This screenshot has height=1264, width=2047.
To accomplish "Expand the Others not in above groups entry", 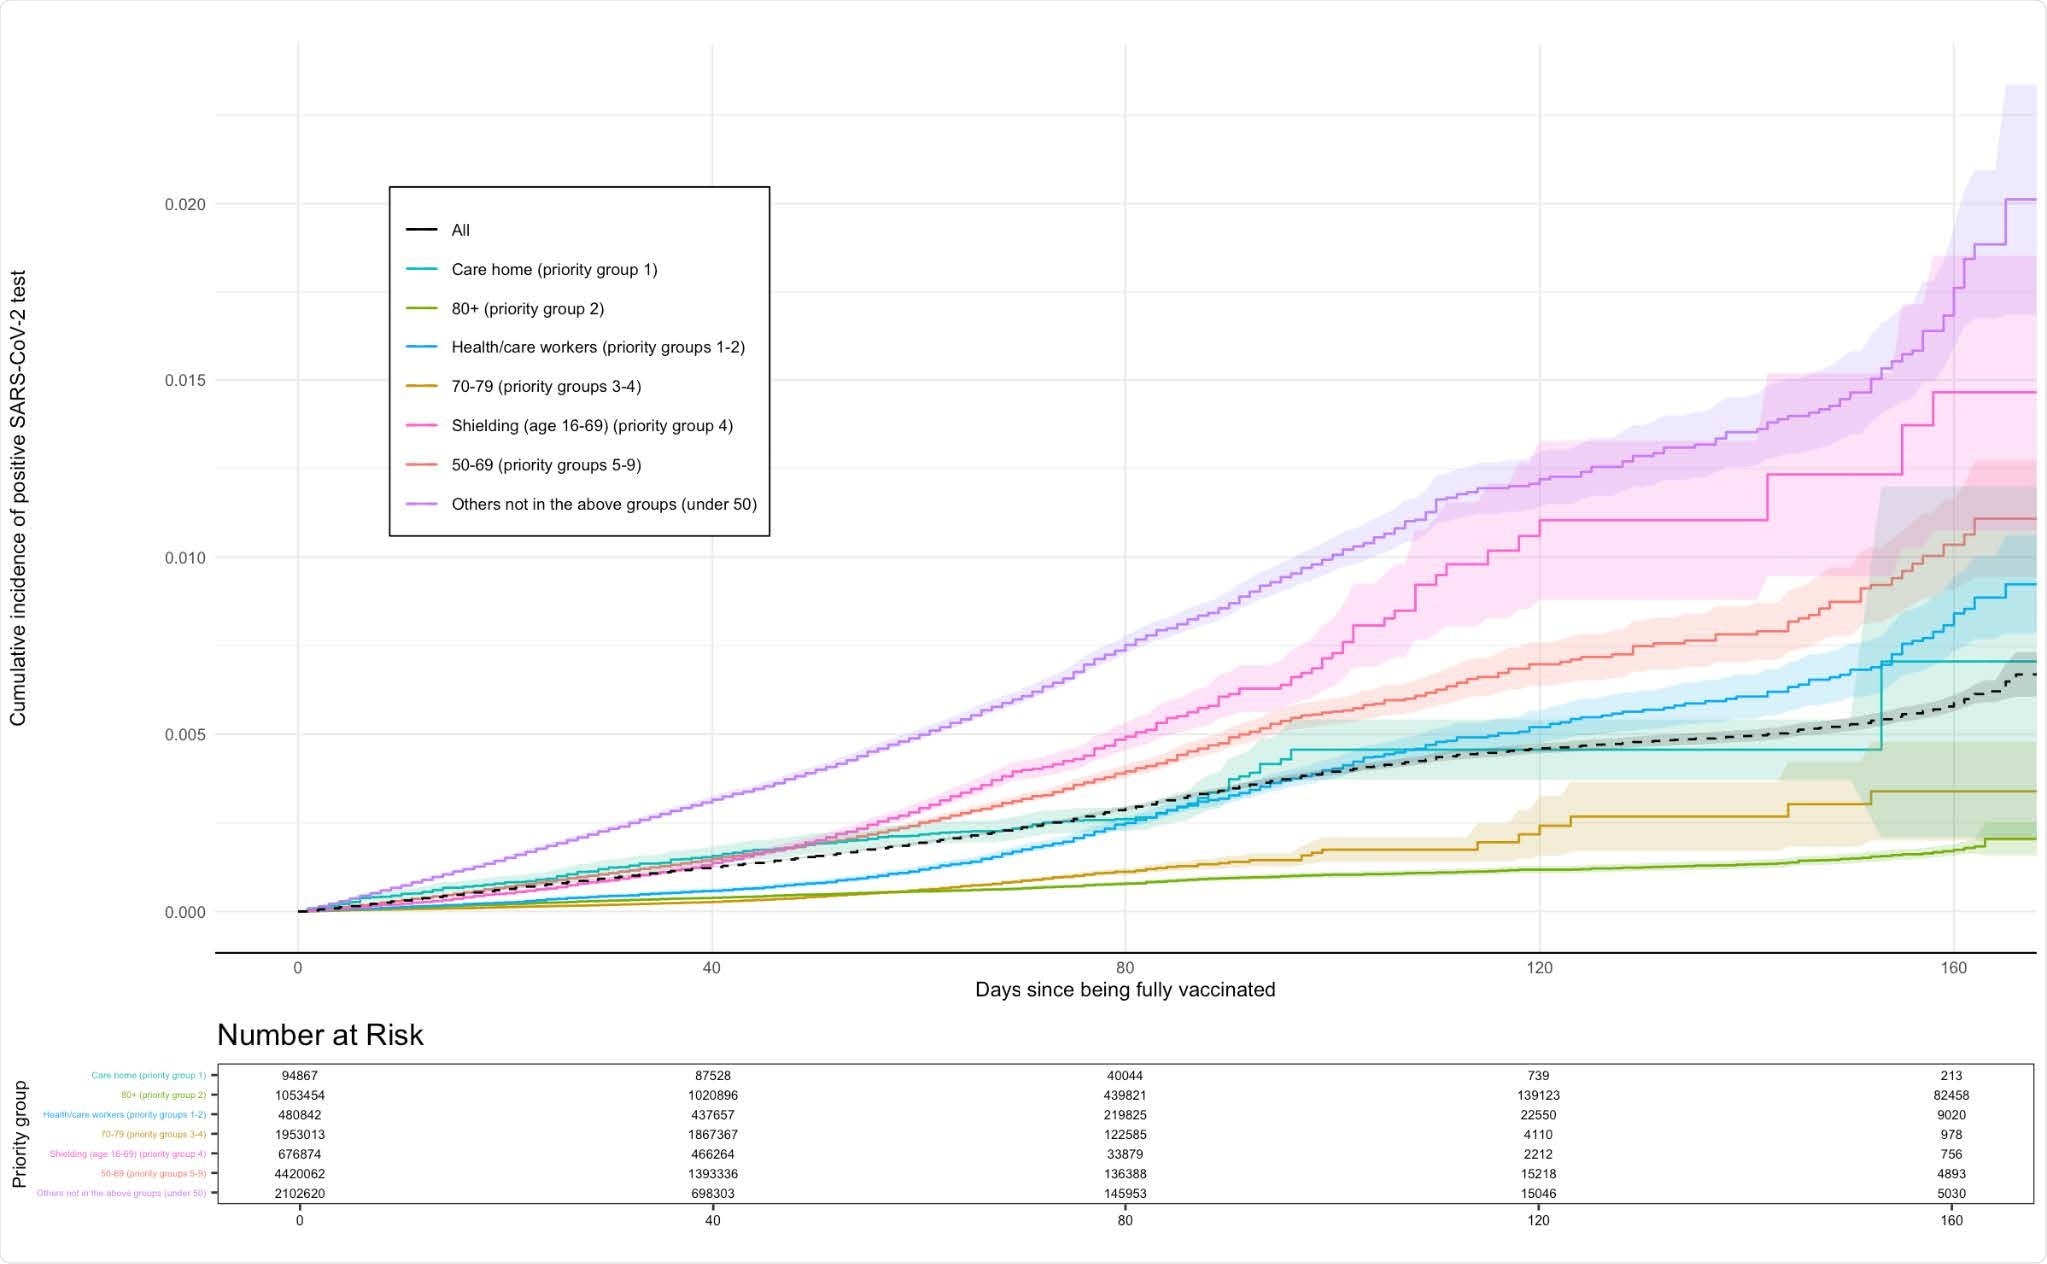I will [x=605, y=505].
